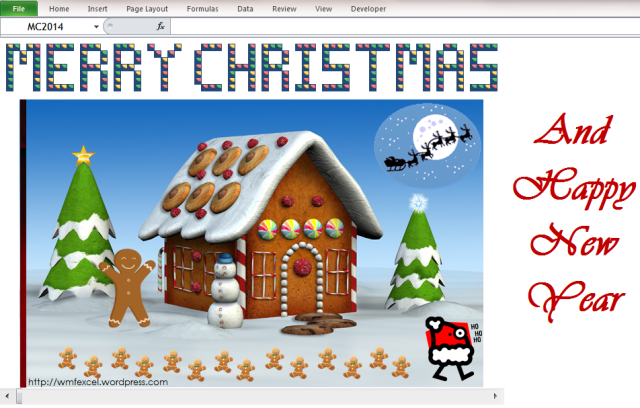Switch to the Data tab
Image resolution: width=640 pixels, height=408 pixels.
tap(245, 9)
